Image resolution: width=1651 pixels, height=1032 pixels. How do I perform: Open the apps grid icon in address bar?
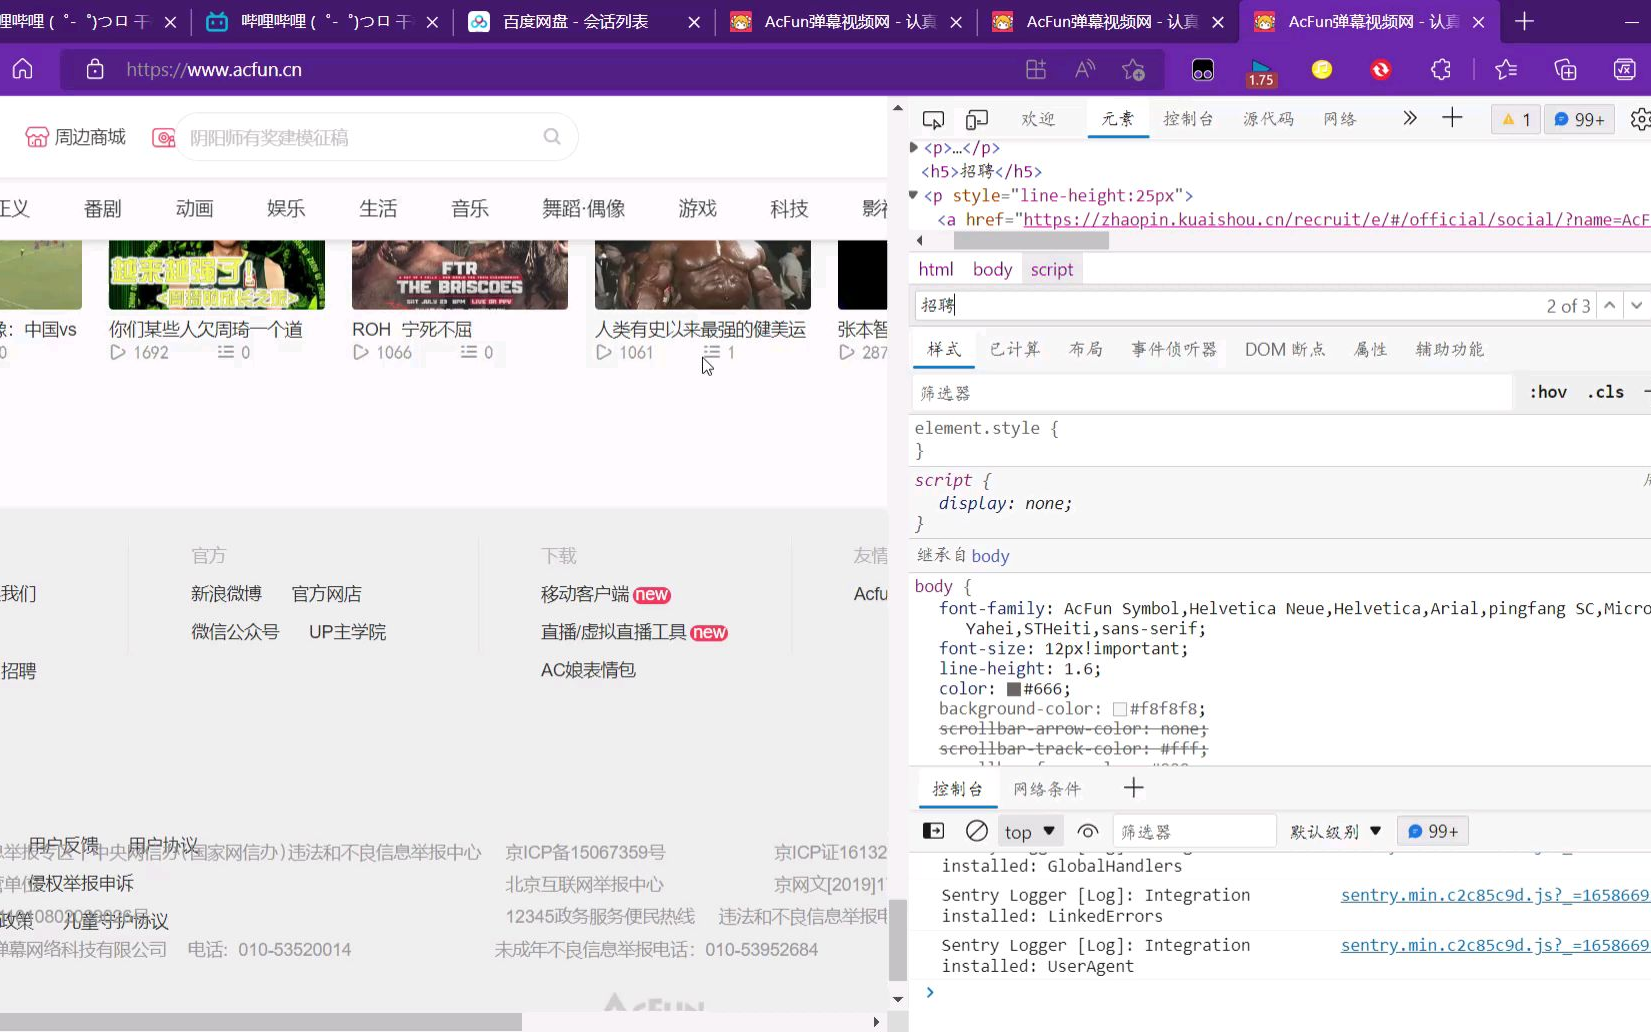coord(1036,69)
